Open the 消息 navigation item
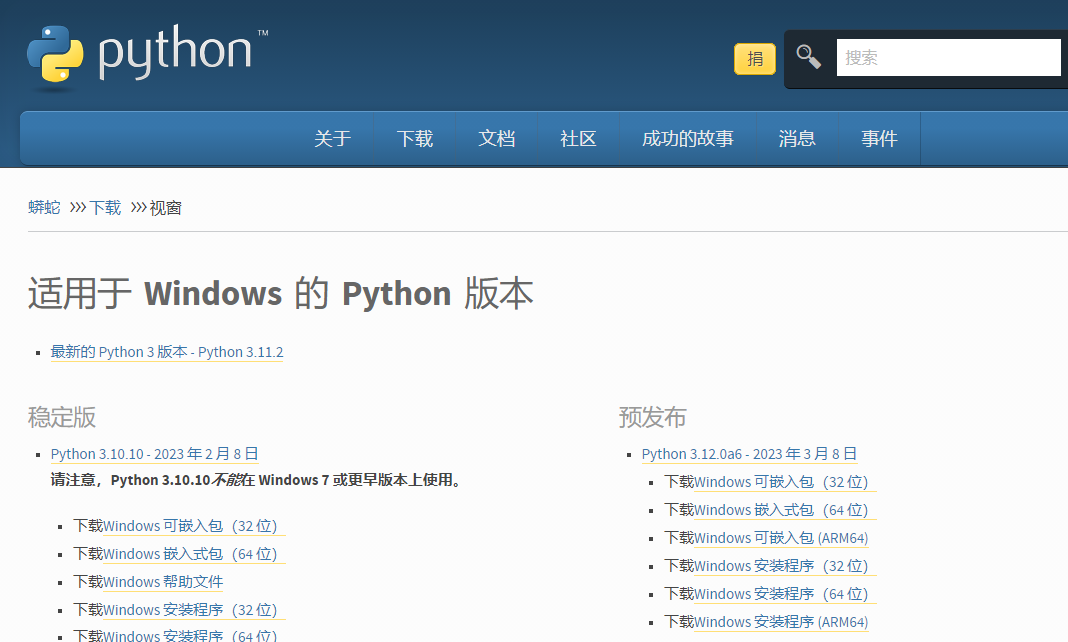The height and width of the screenshot is (642, 1068). pos(797,139)
